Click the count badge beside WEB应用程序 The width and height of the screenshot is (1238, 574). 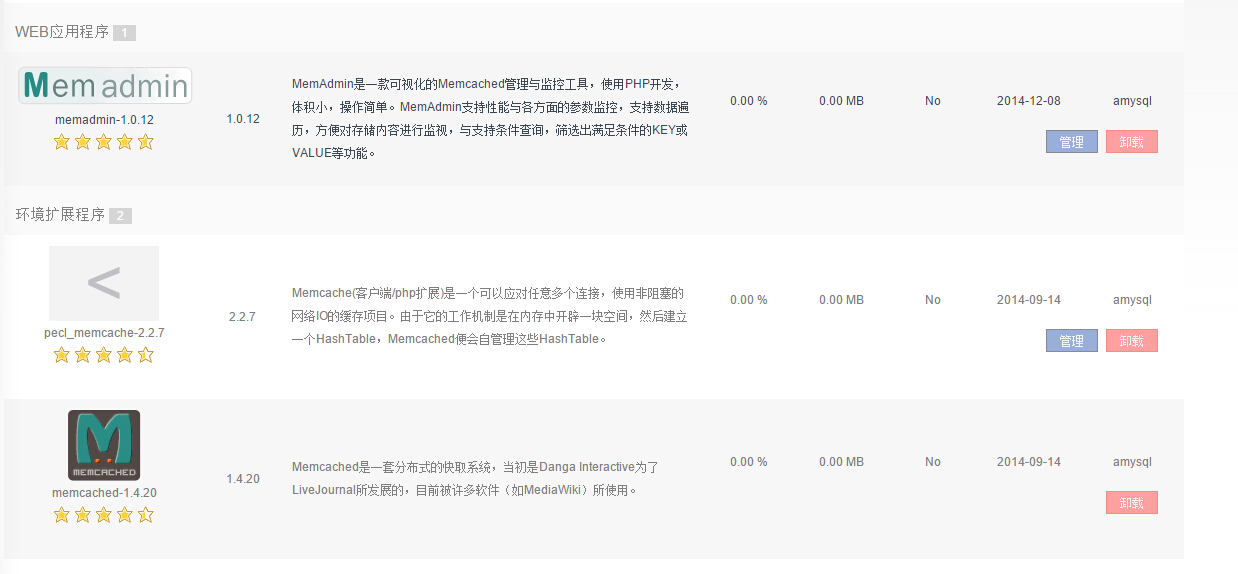point(124,33)
